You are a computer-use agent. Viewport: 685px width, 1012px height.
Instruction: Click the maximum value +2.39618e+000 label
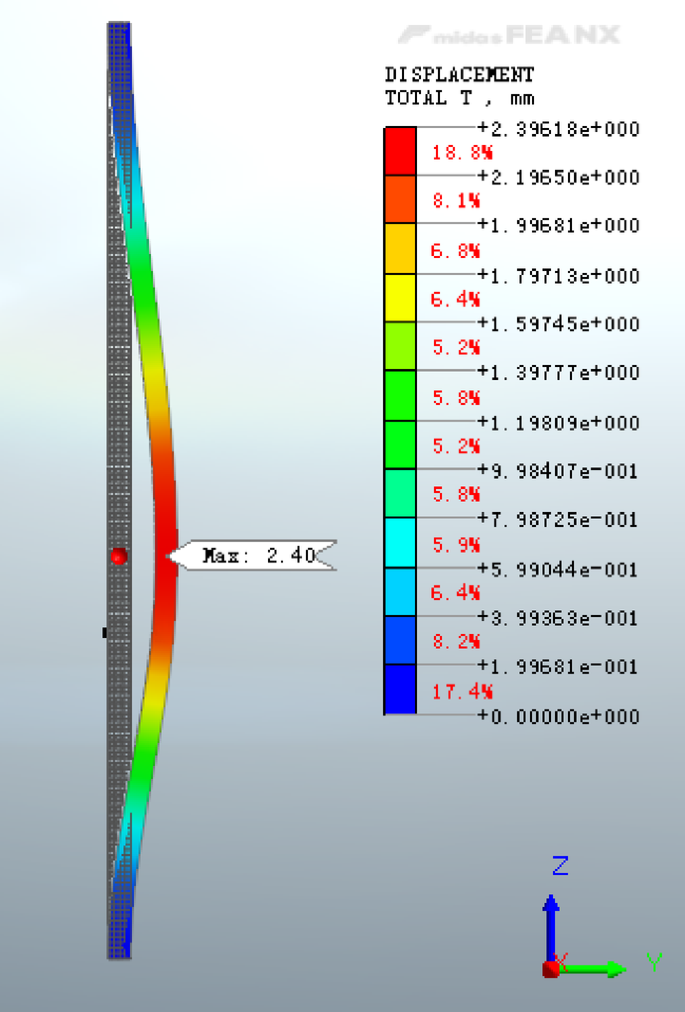[558, 129]
